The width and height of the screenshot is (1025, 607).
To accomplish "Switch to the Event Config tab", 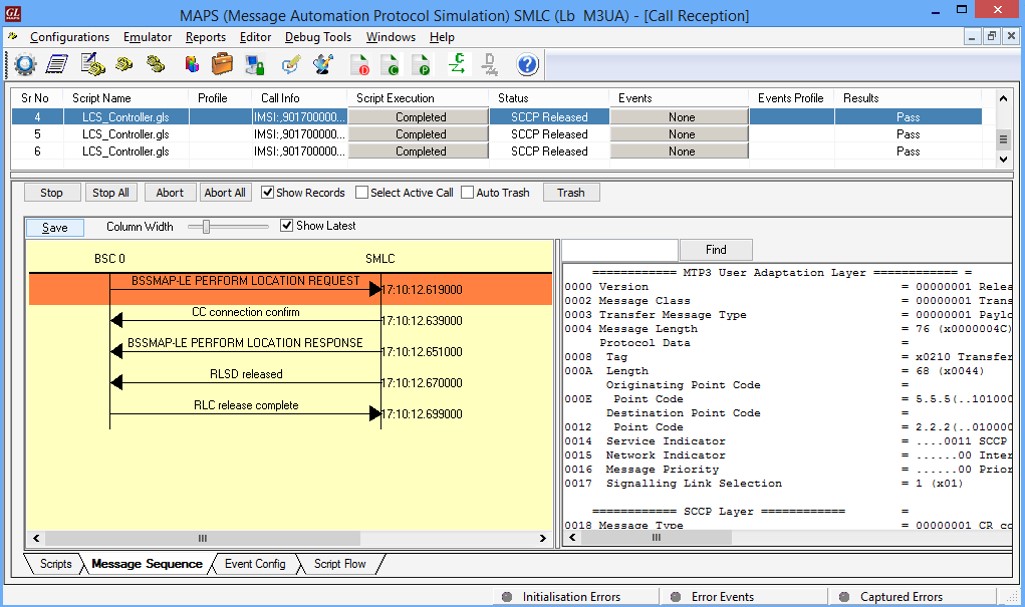I will coord(255,564).
